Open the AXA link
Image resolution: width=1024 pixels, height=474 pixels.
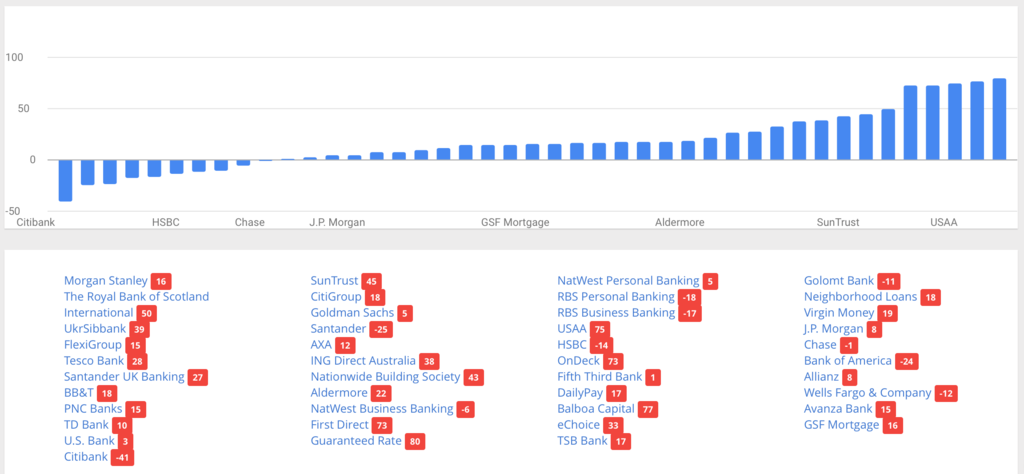[321, 345]
